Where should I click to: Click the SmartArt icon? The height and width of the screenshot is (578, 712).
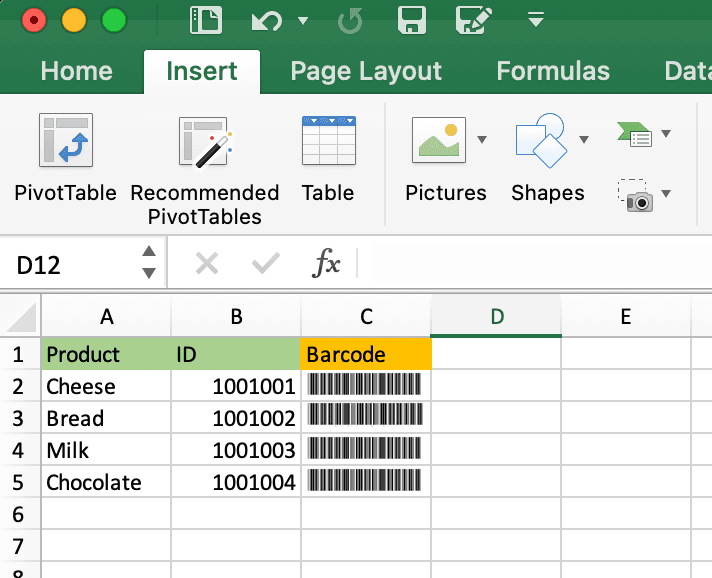point(635,134)
